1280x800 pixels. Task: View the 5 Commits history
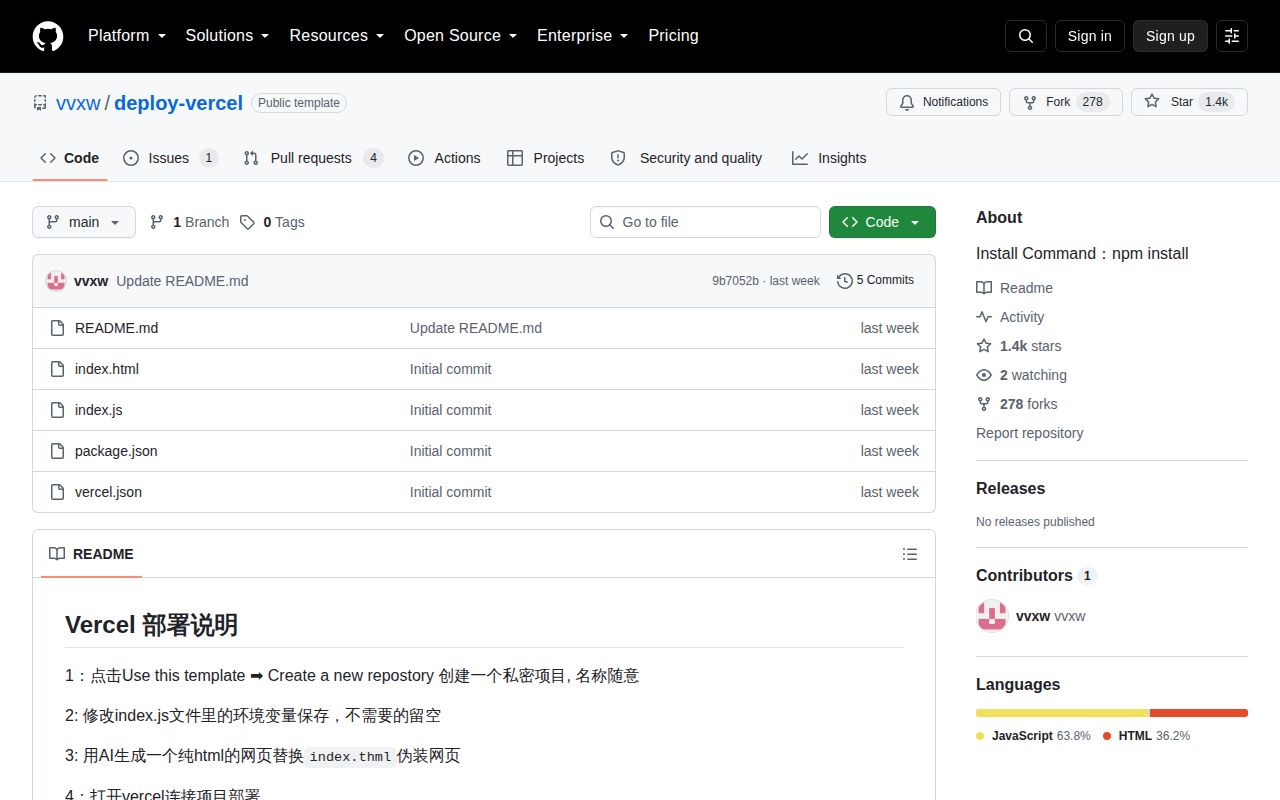(x=875, y=280)
